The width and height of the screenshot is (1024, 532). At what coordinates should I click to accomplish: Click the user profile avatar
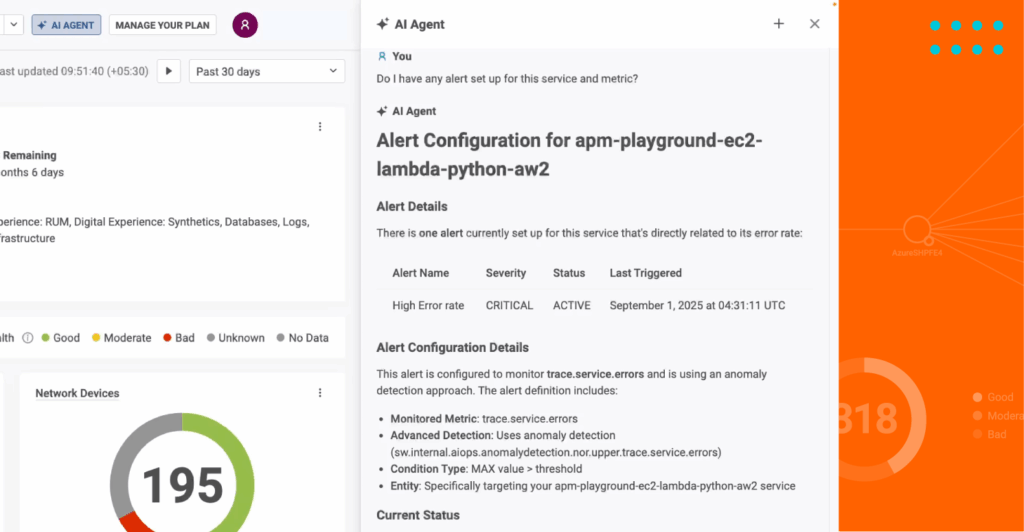245,25
